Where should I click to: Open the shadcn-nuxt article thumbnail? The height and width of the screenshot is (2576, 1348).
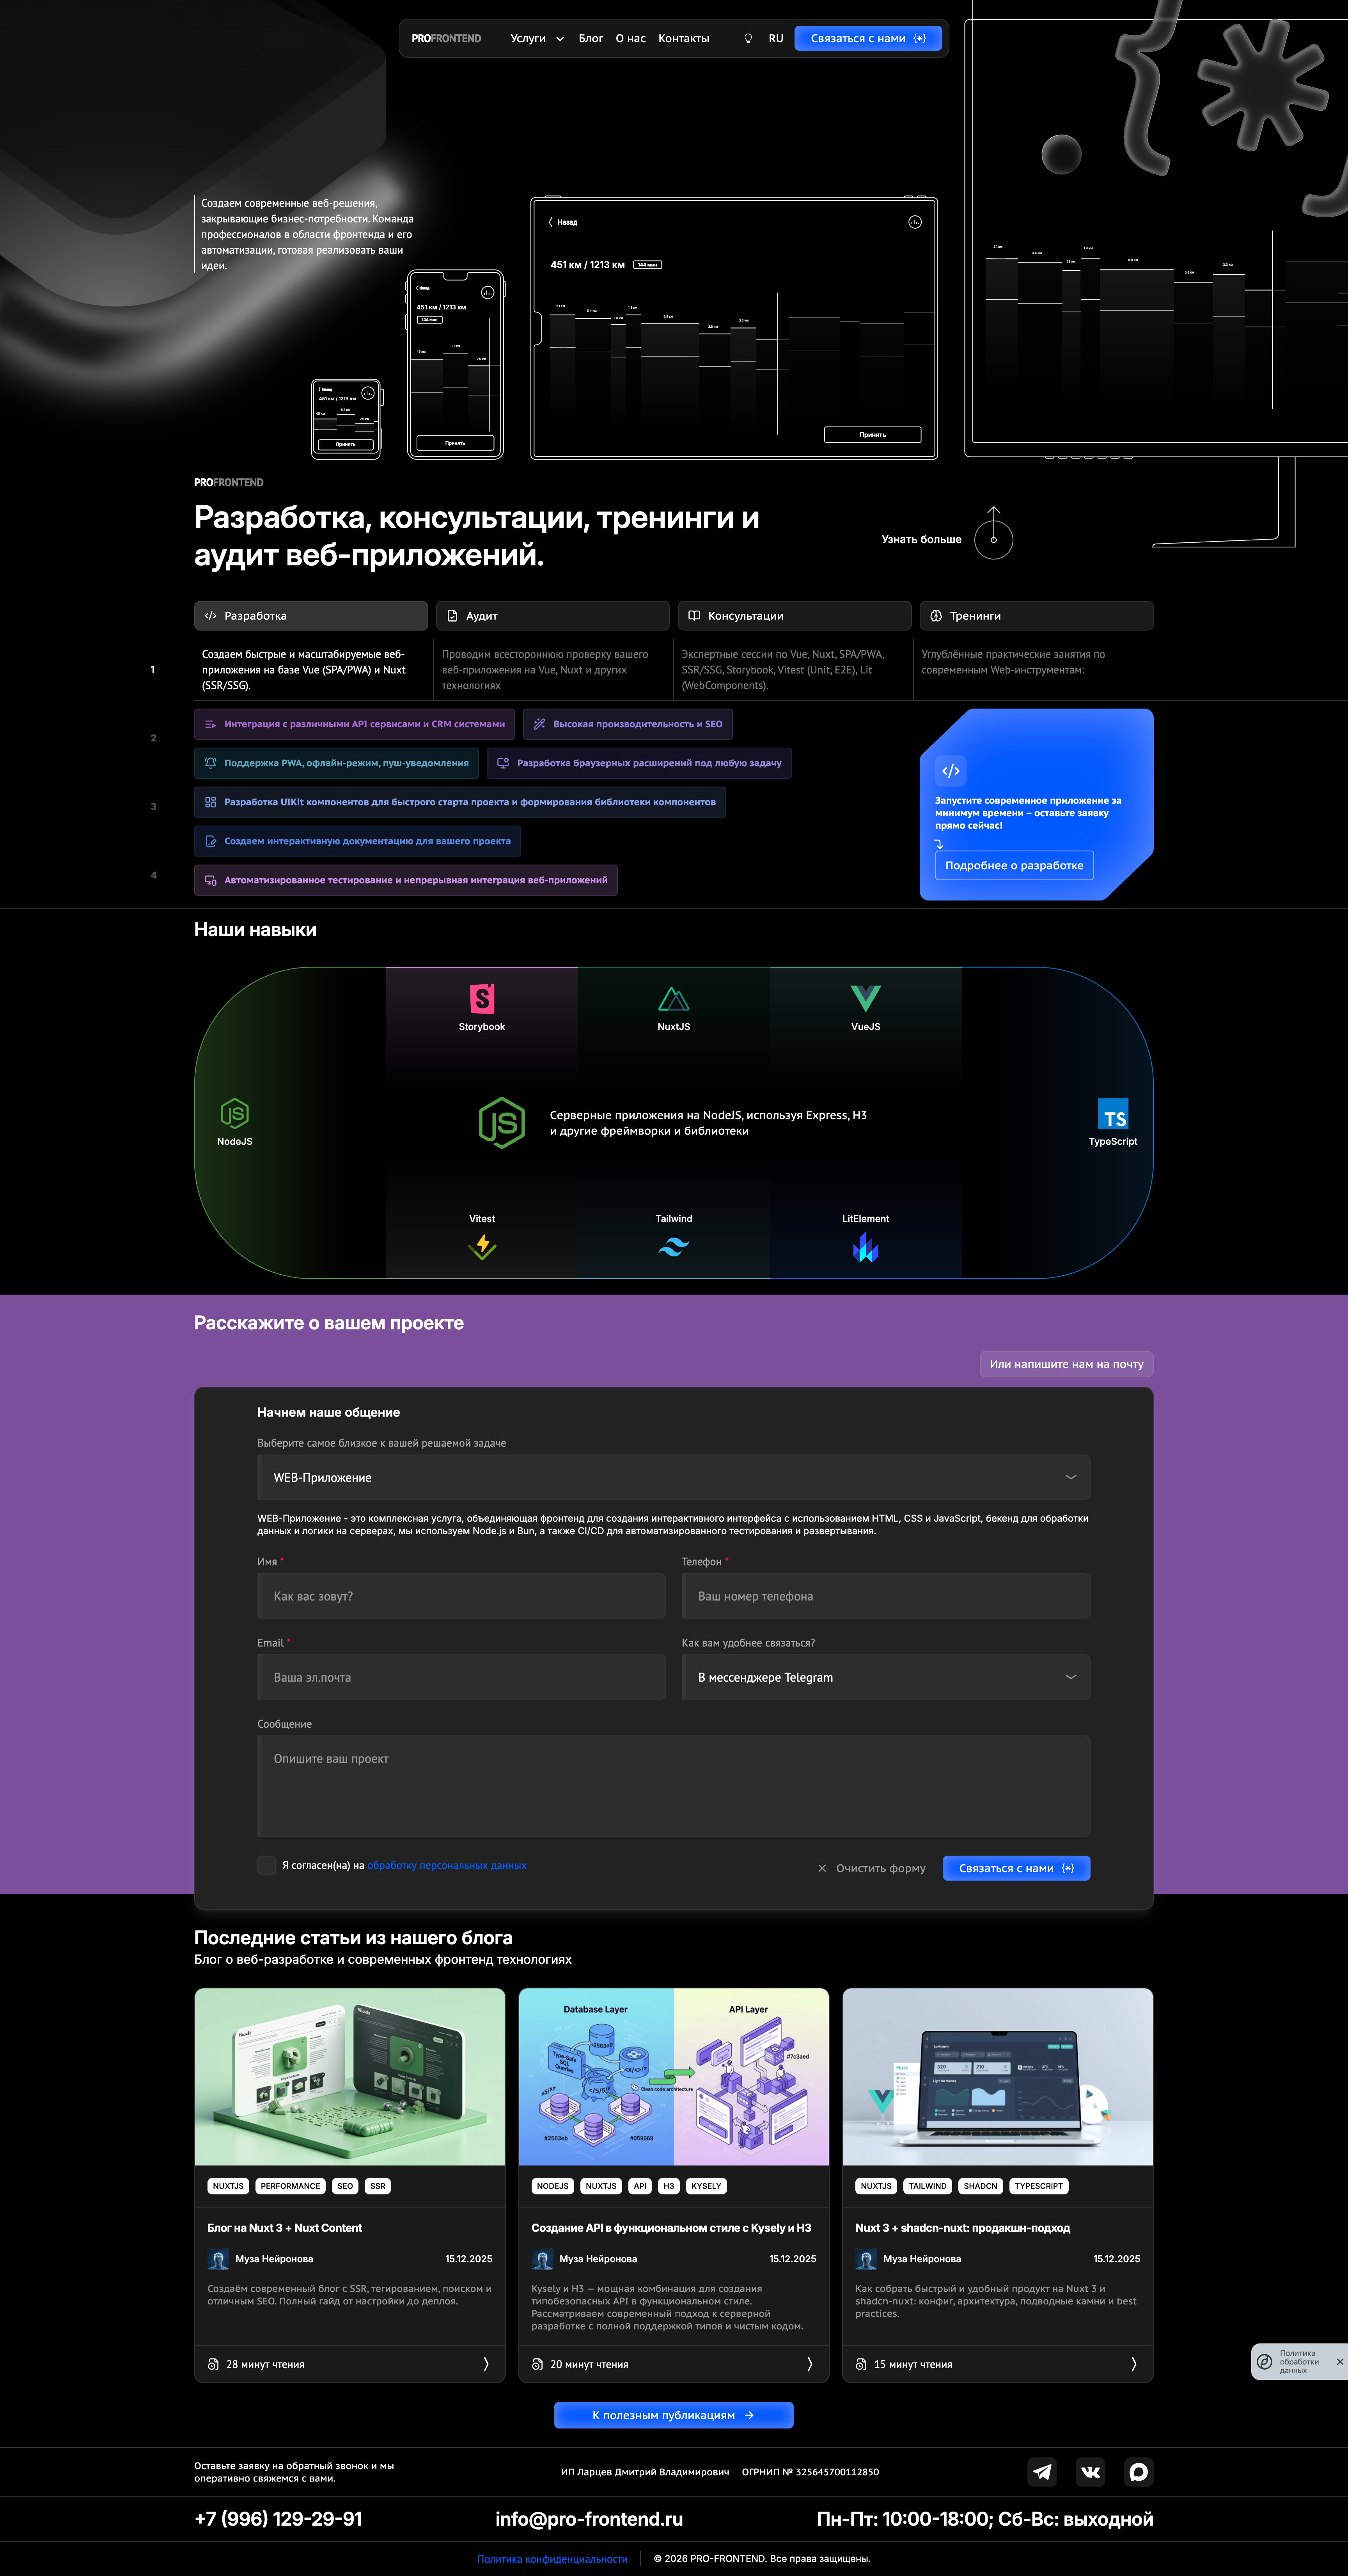click(998, 2077)
